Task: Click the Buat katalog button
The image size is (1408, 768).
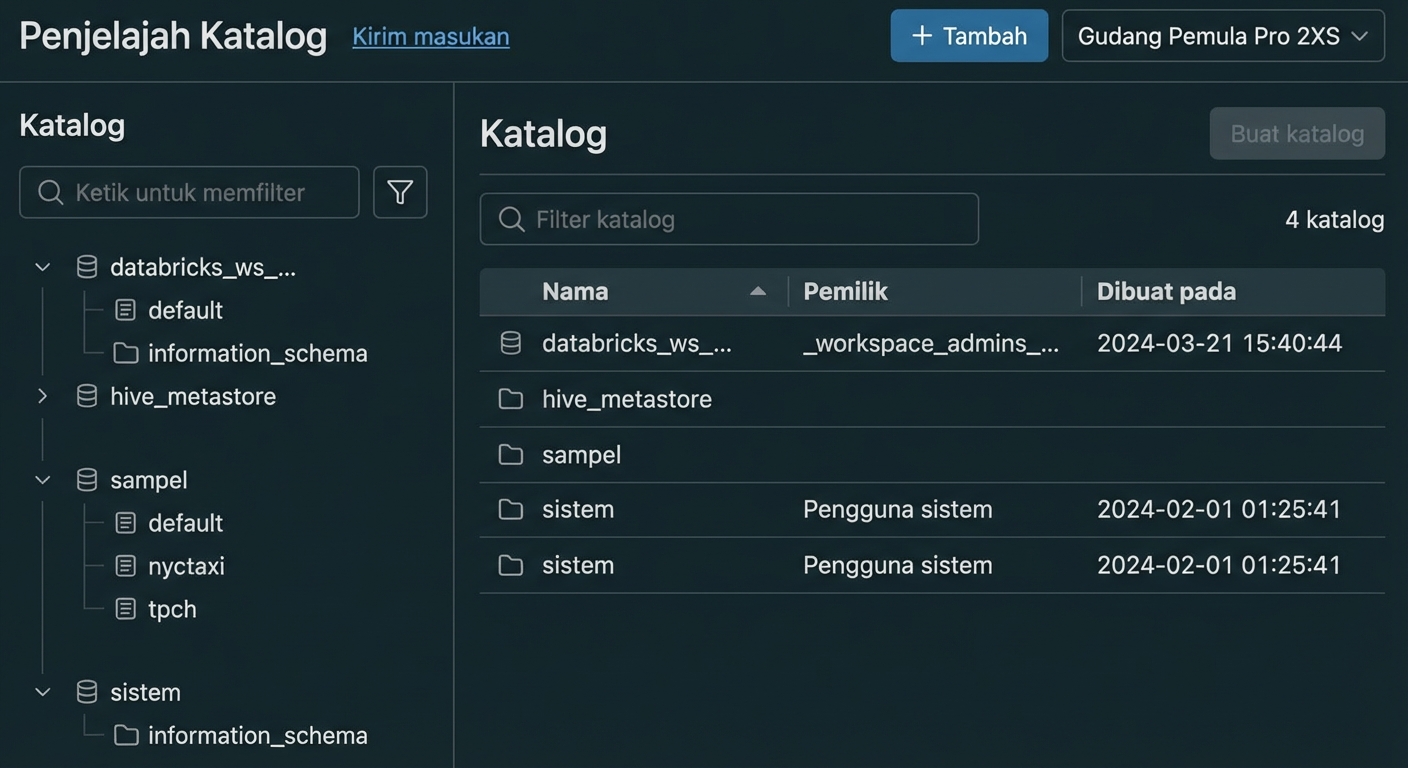Action: [x=1296, y=133]
